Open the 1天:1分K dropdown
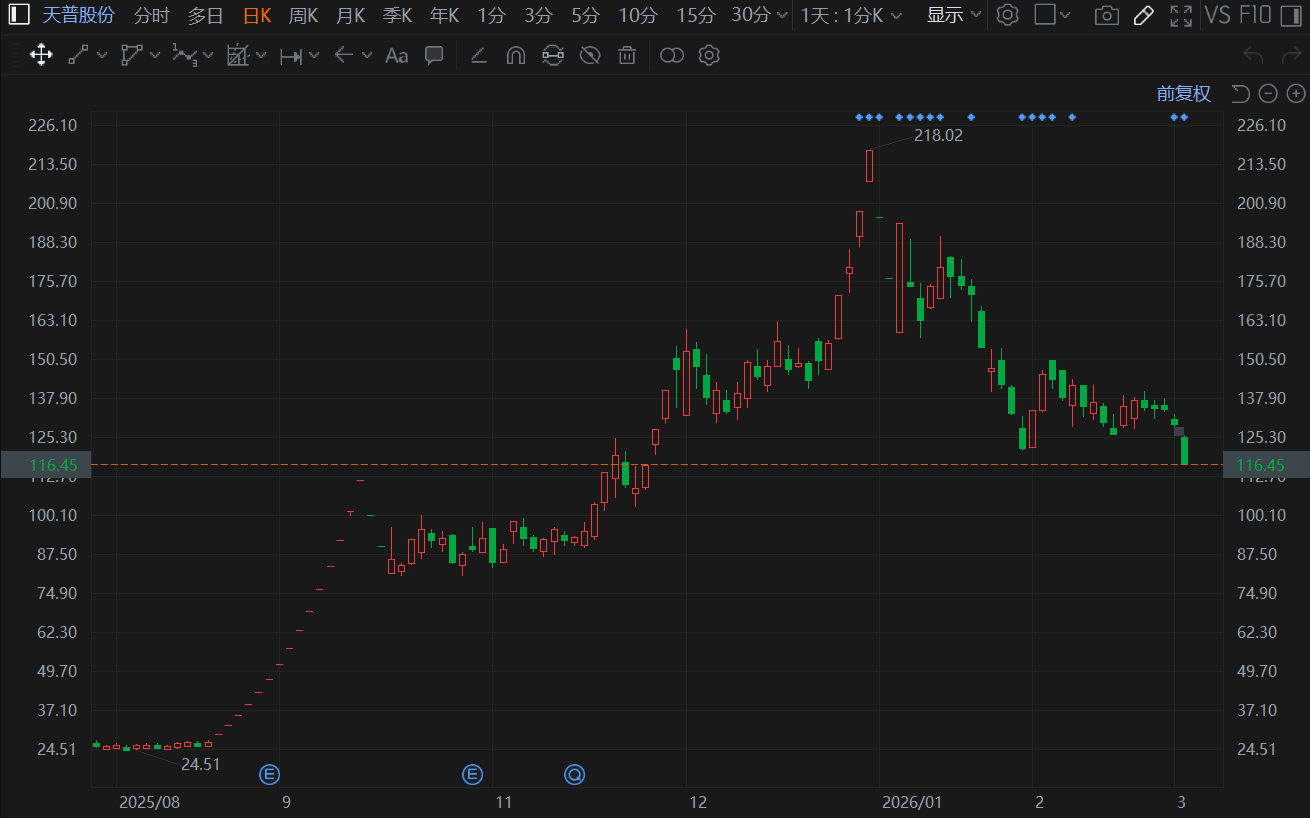This screenshot has width=1310, height=818. click(x=851, y=15)
